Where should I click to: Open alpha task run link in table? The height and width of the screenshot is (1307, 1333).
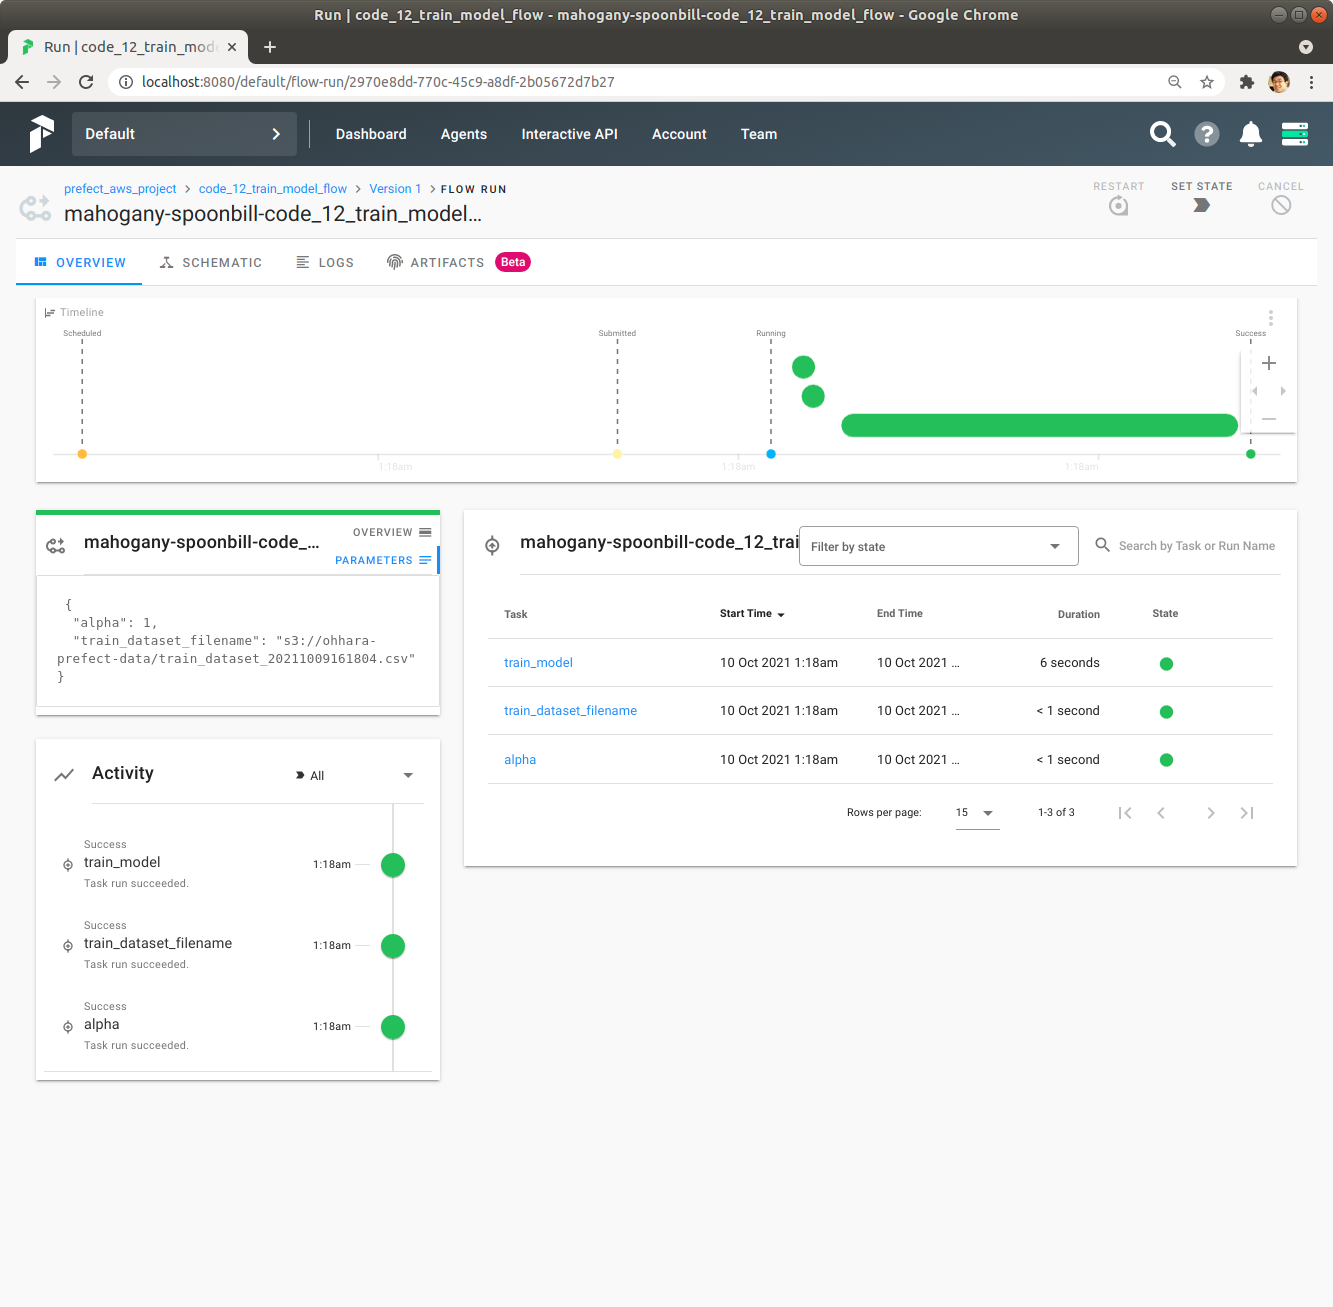tap(520, 760)
